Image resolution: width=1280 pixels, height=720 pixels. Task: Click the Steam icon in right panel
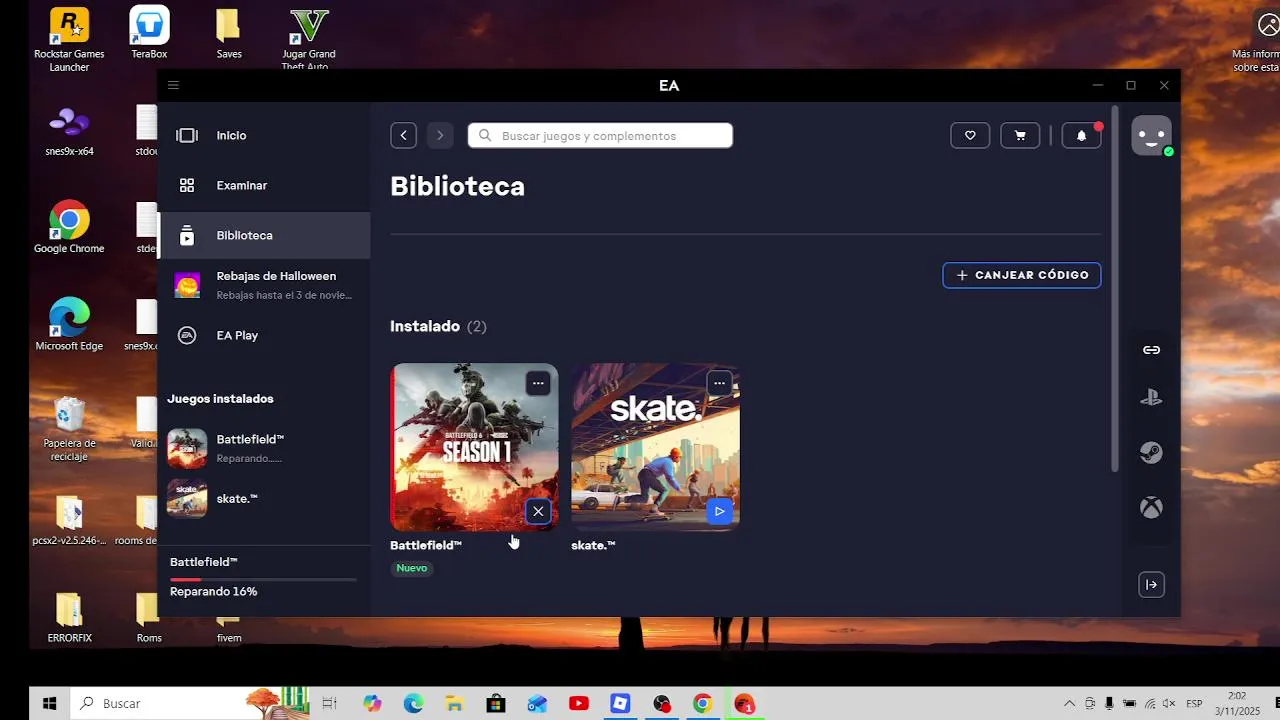(x=1151, y=453)
